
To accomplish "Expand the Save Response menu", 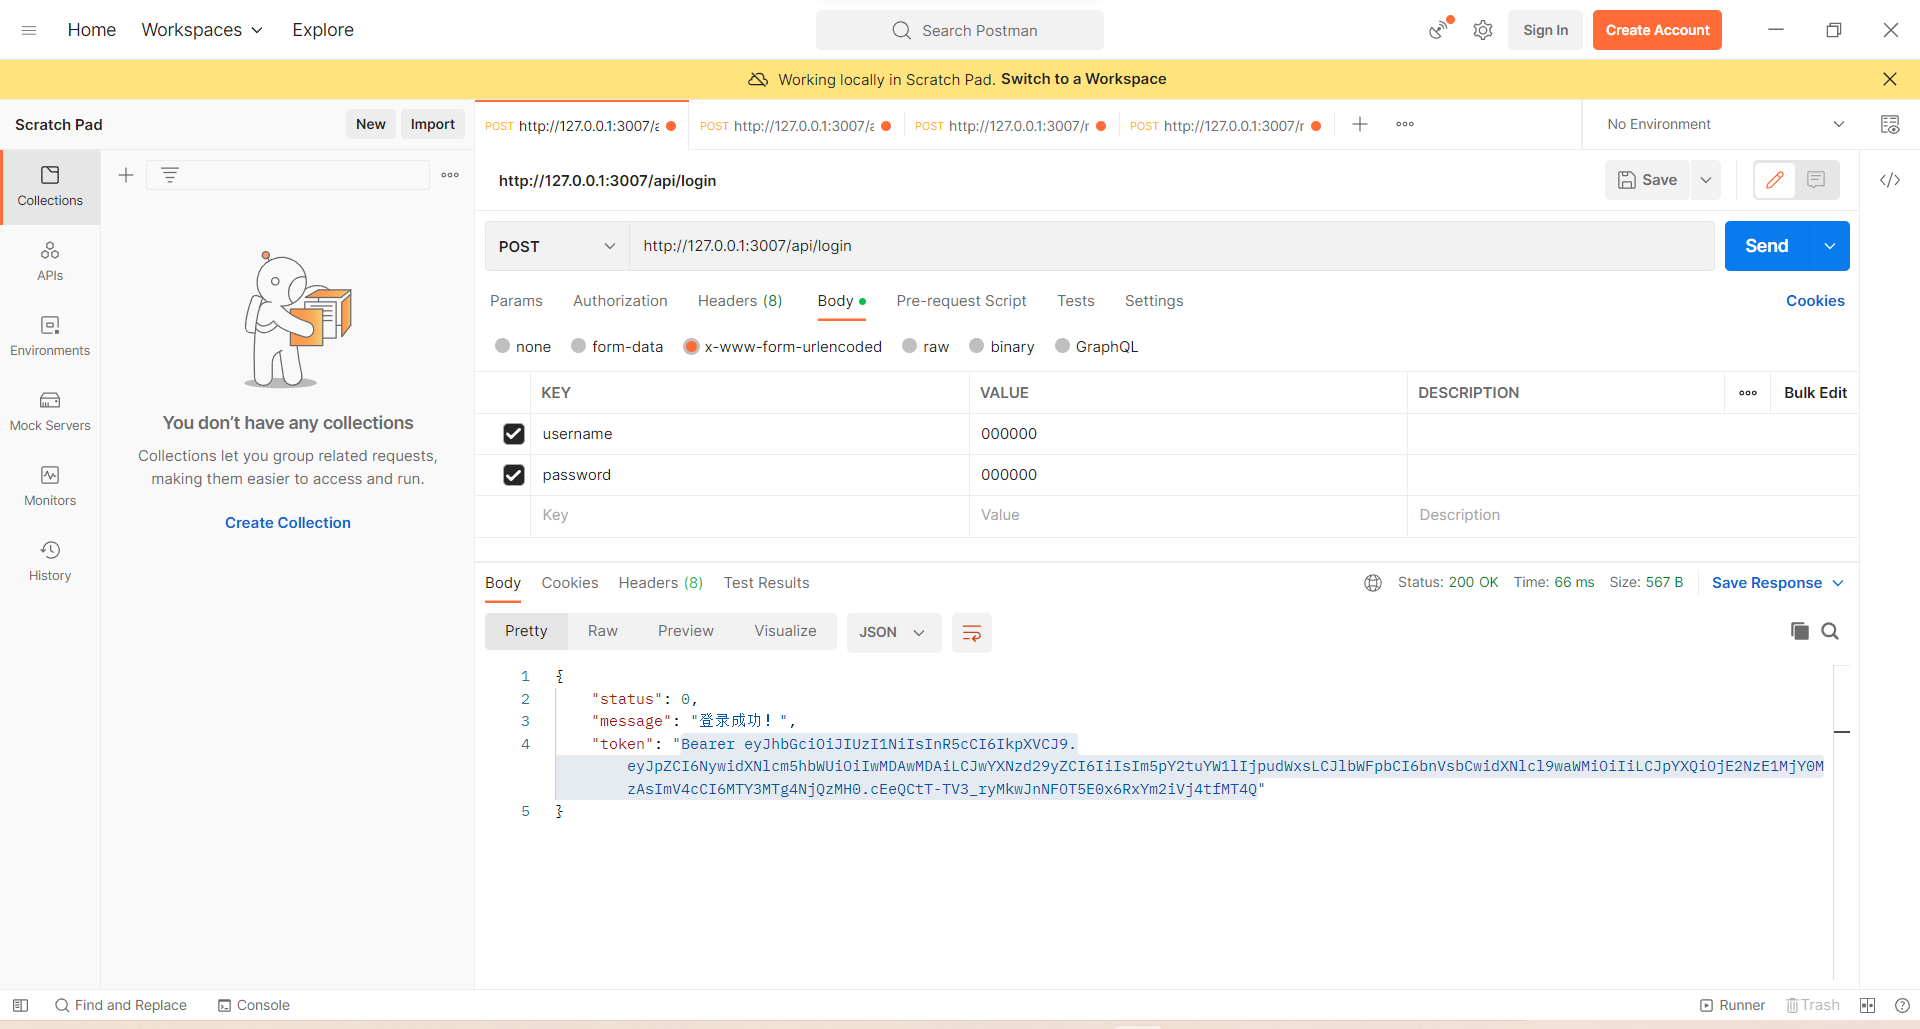I will click(1778, 583).
